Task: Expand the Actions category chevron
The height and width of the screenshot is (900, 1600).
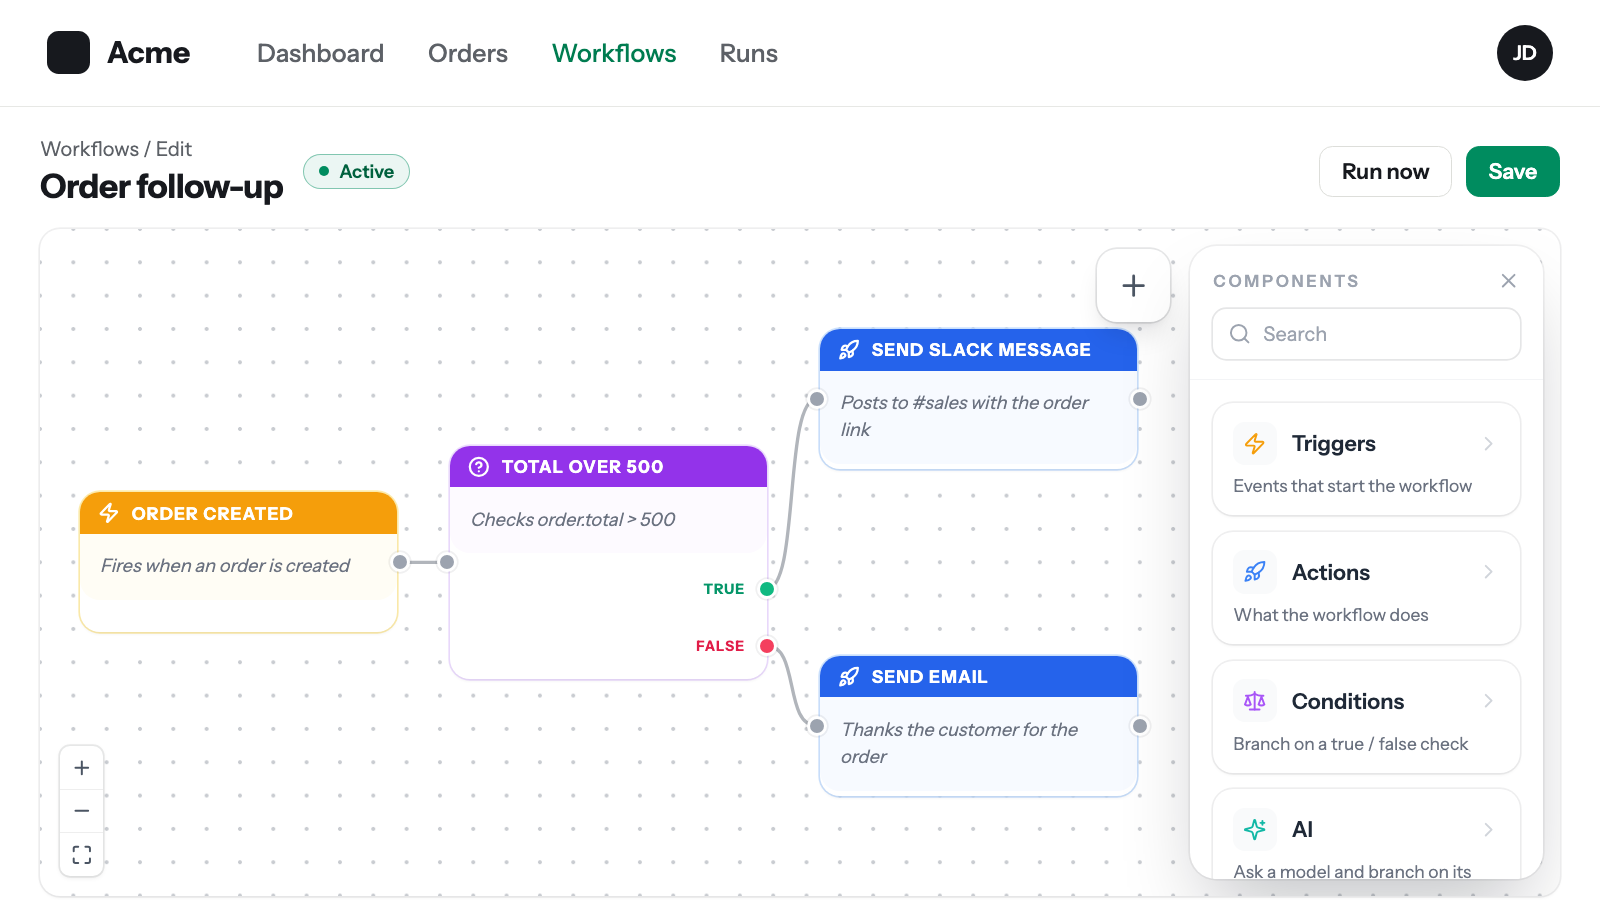Action: pos(1488,572)
